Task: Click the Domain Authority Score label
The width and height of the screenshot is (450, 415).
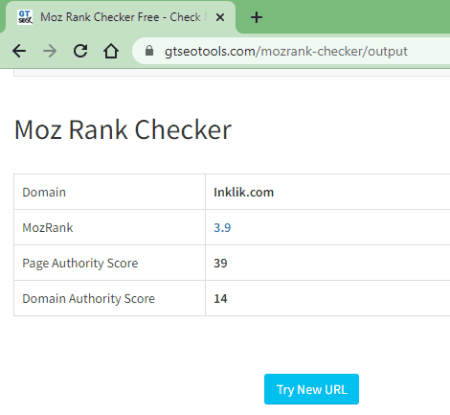Action: 89,299
